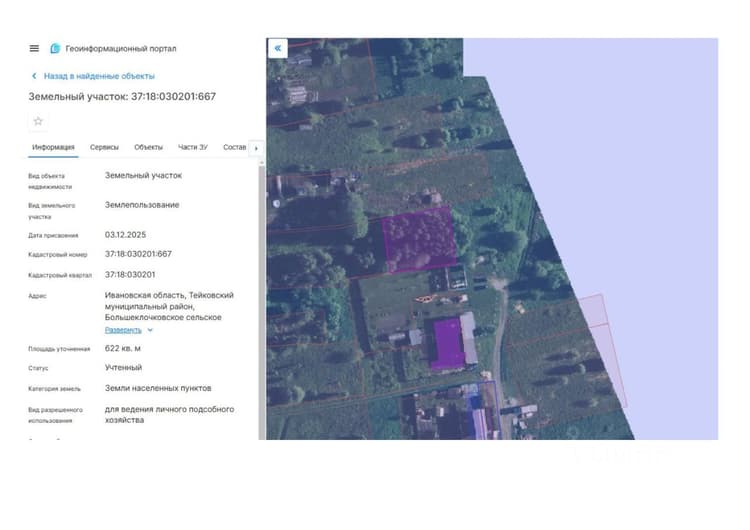Image resolution: width=750 pixels, height=530 pixels.
Task: Open the Сервисы tab
Action: [104, 147]
